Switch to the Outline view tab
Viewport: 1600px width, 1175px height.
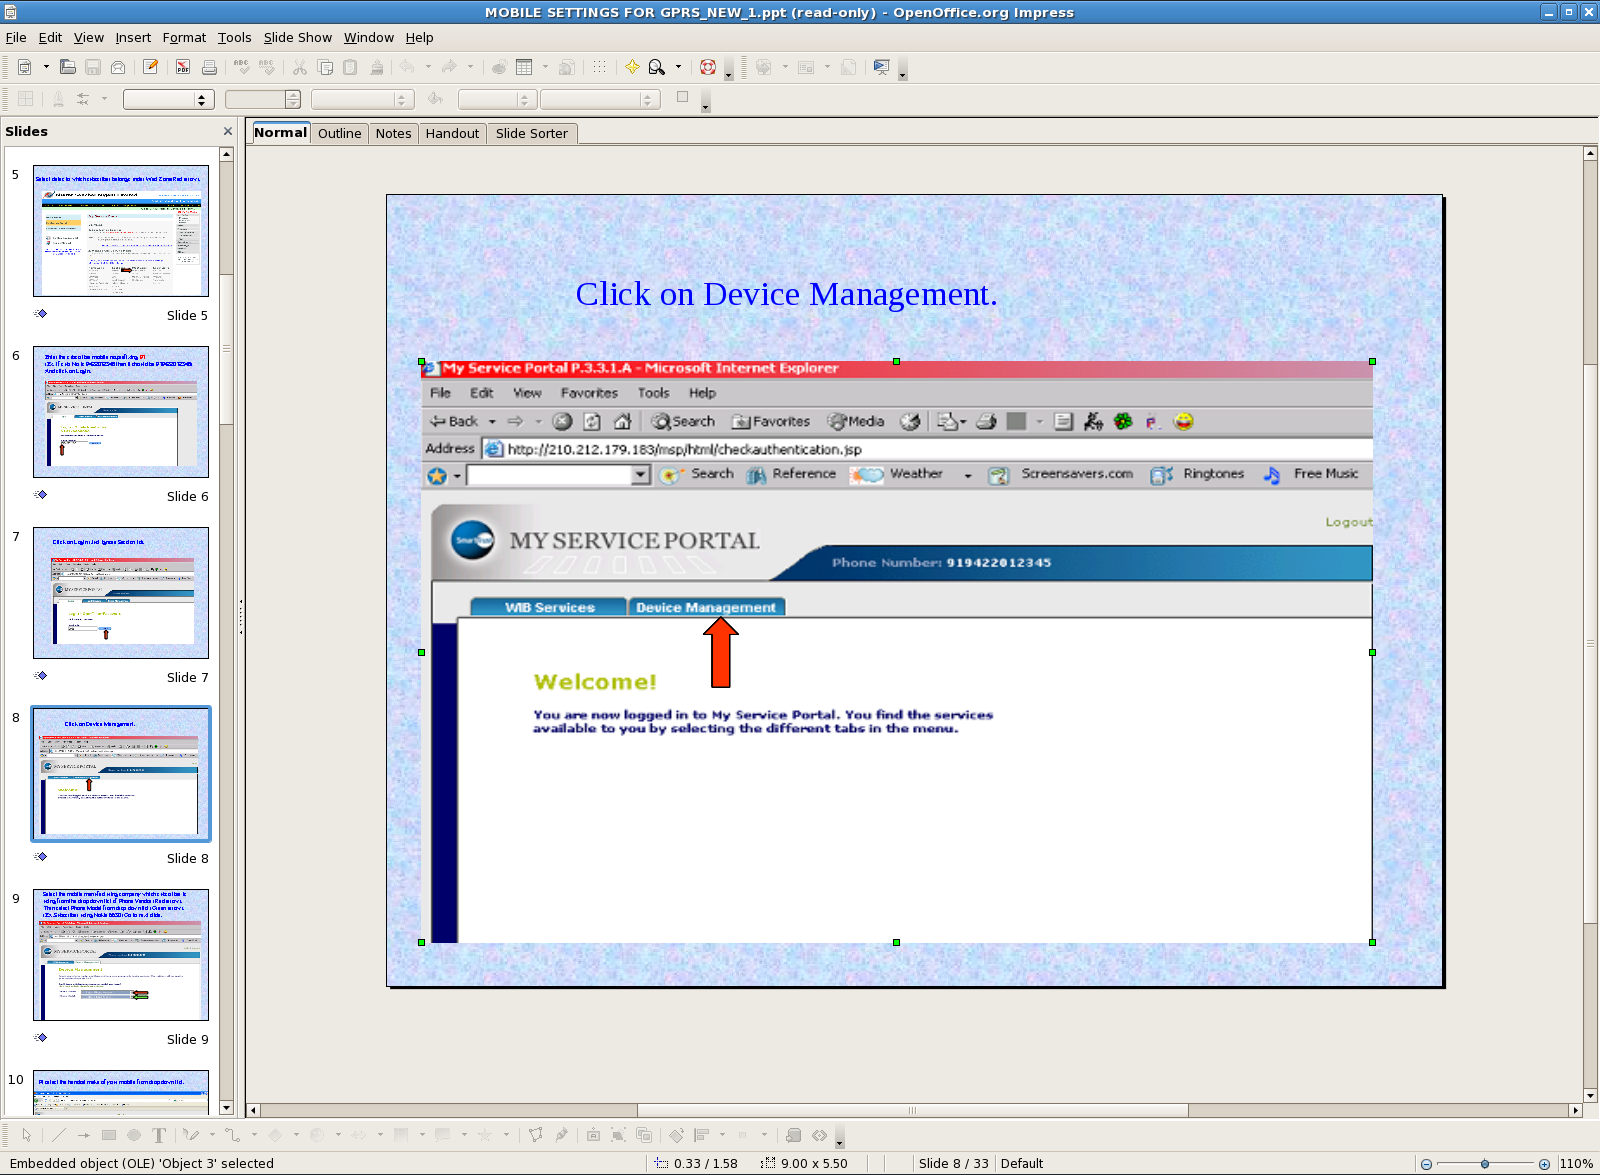pyautogui.click(x=340, y=134)
